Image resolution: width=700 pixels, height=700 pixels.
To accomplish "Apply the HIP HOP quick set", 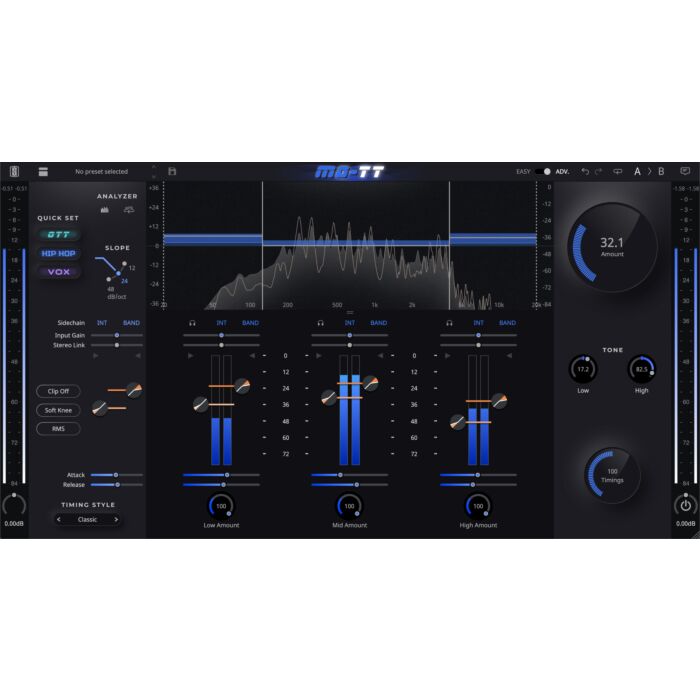I will point(58,253).
